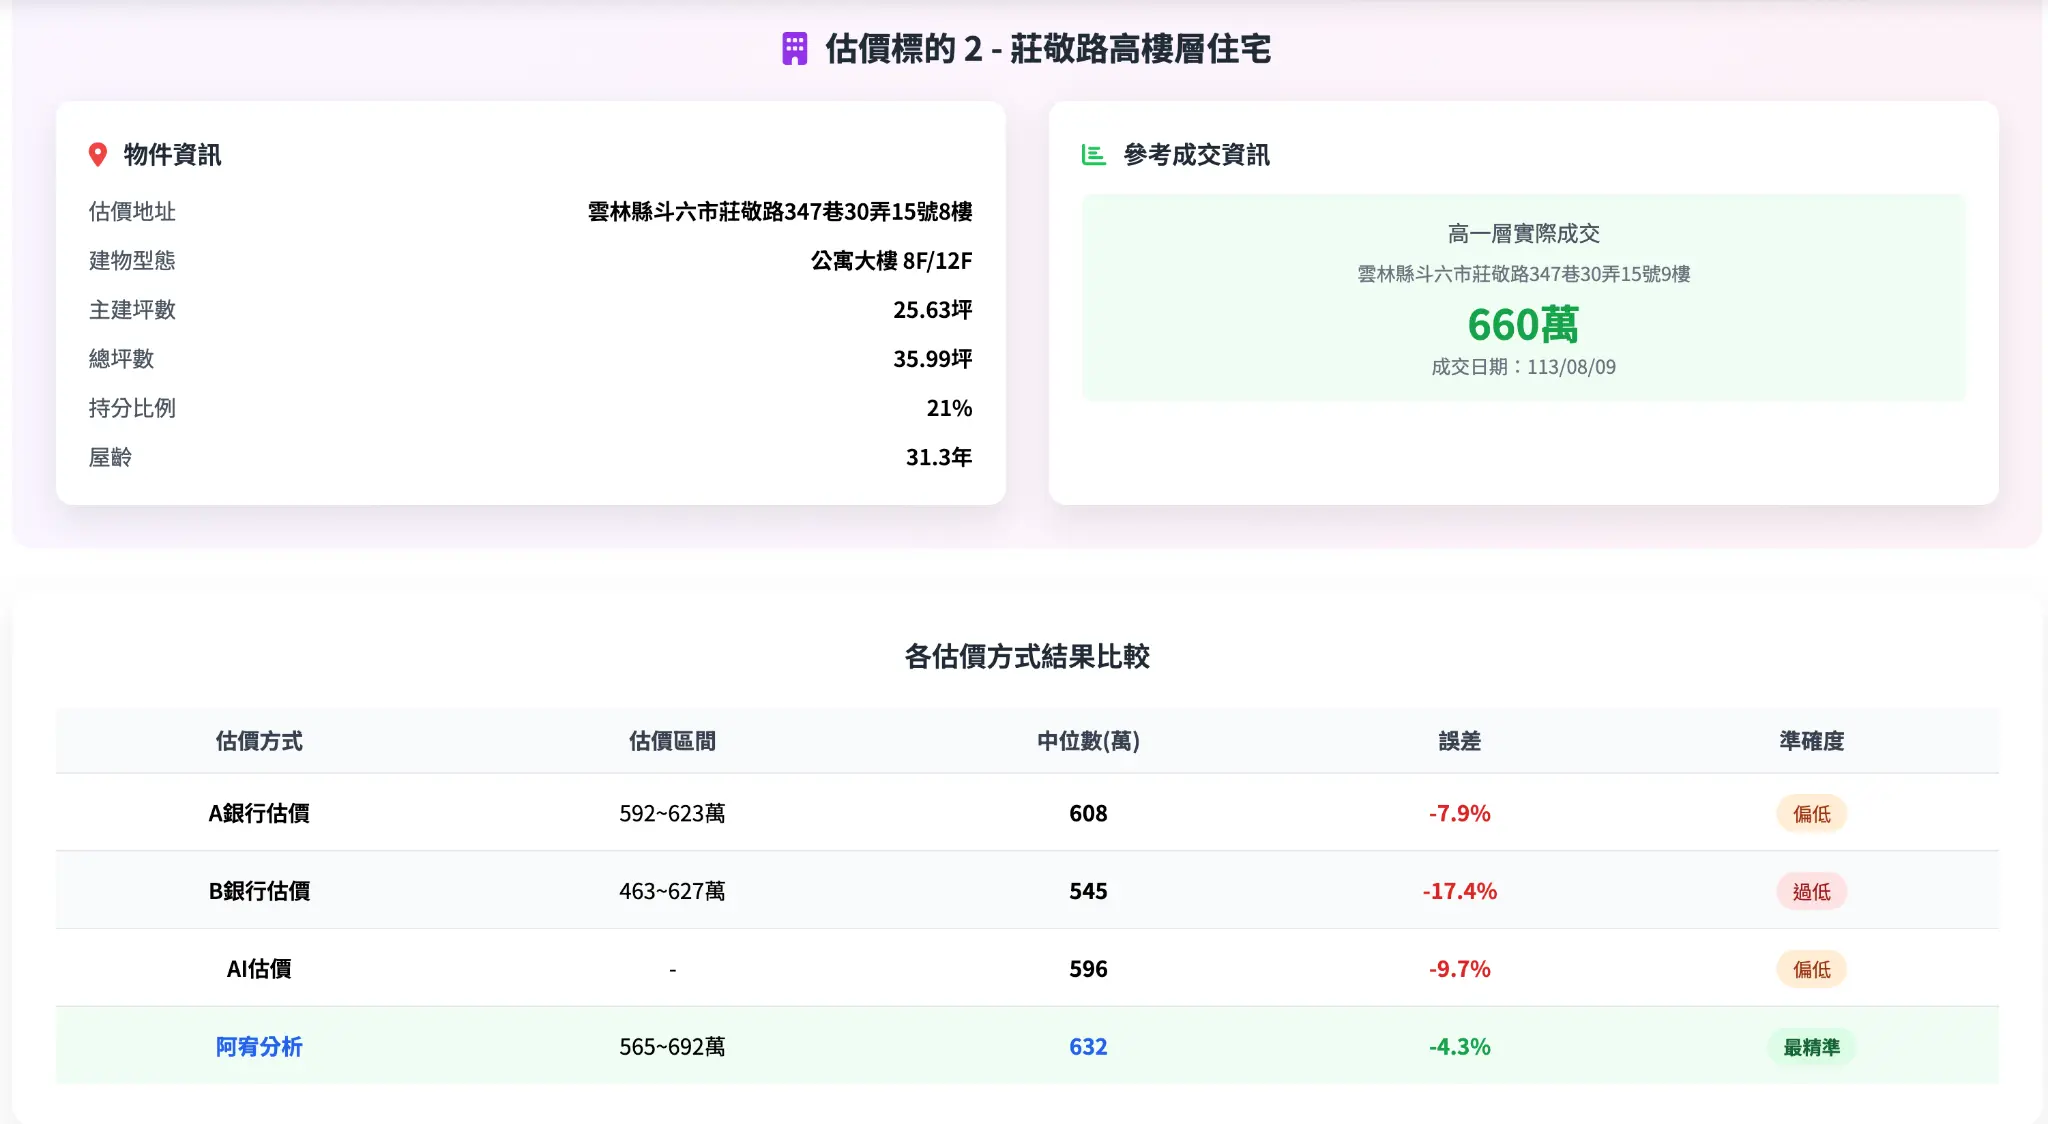
Task: Select the 偏低 accuracy badge for A銀行估價
Action: click(1812, 813)
